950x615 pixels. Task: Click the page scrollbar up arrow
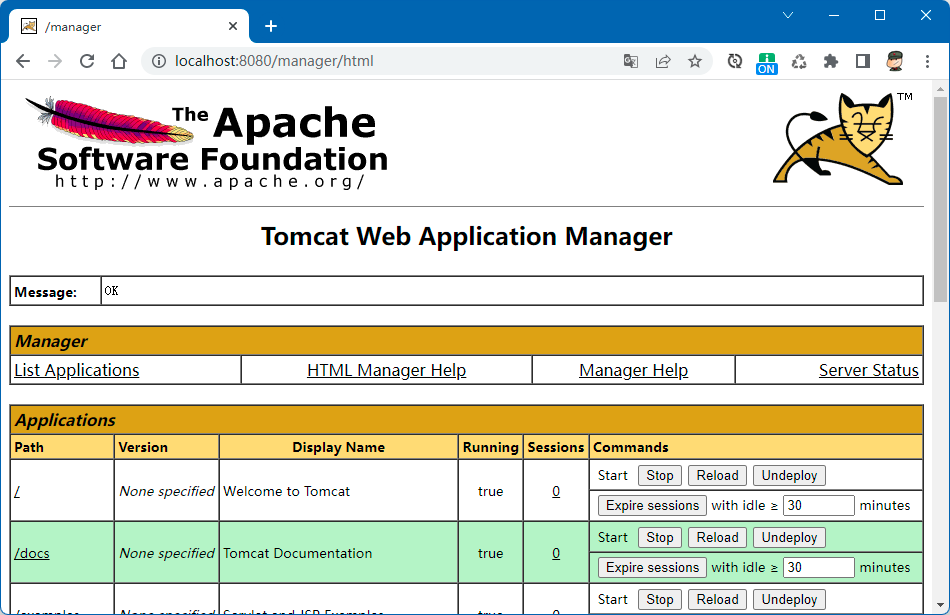(940, 89)
